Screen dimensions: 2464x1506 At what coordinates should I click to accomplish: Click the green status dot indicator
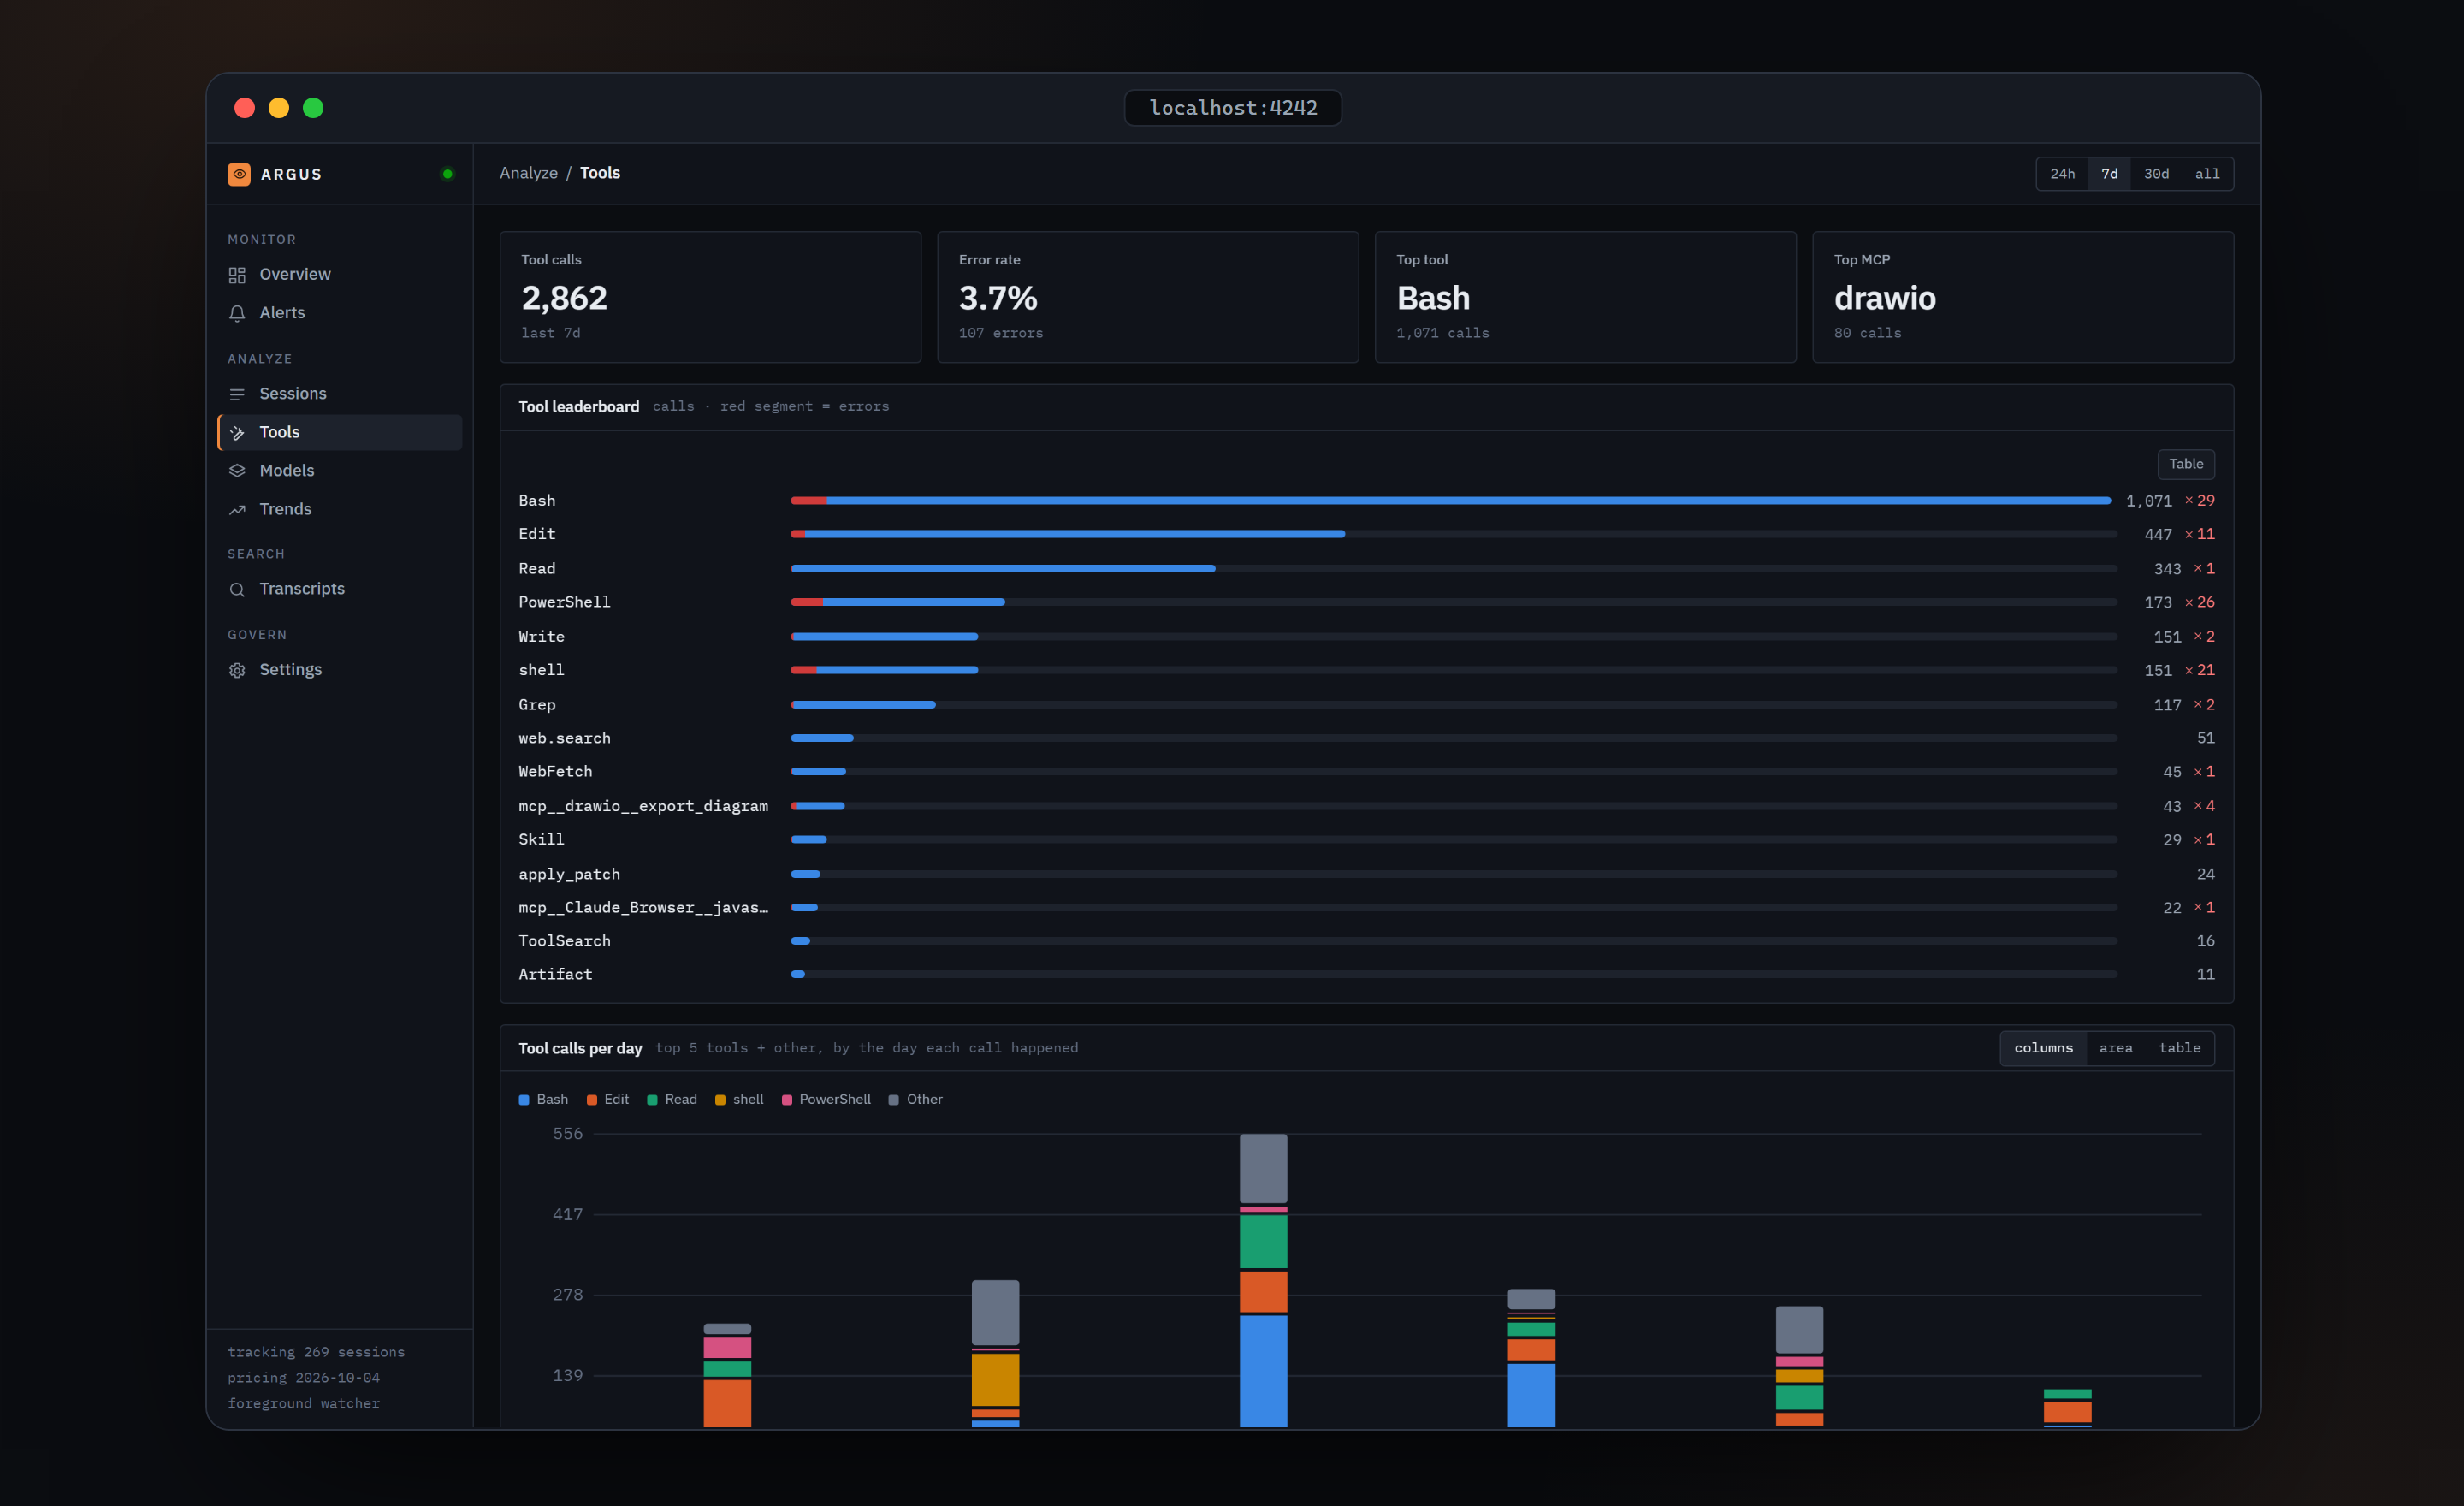tap(447, 174)
